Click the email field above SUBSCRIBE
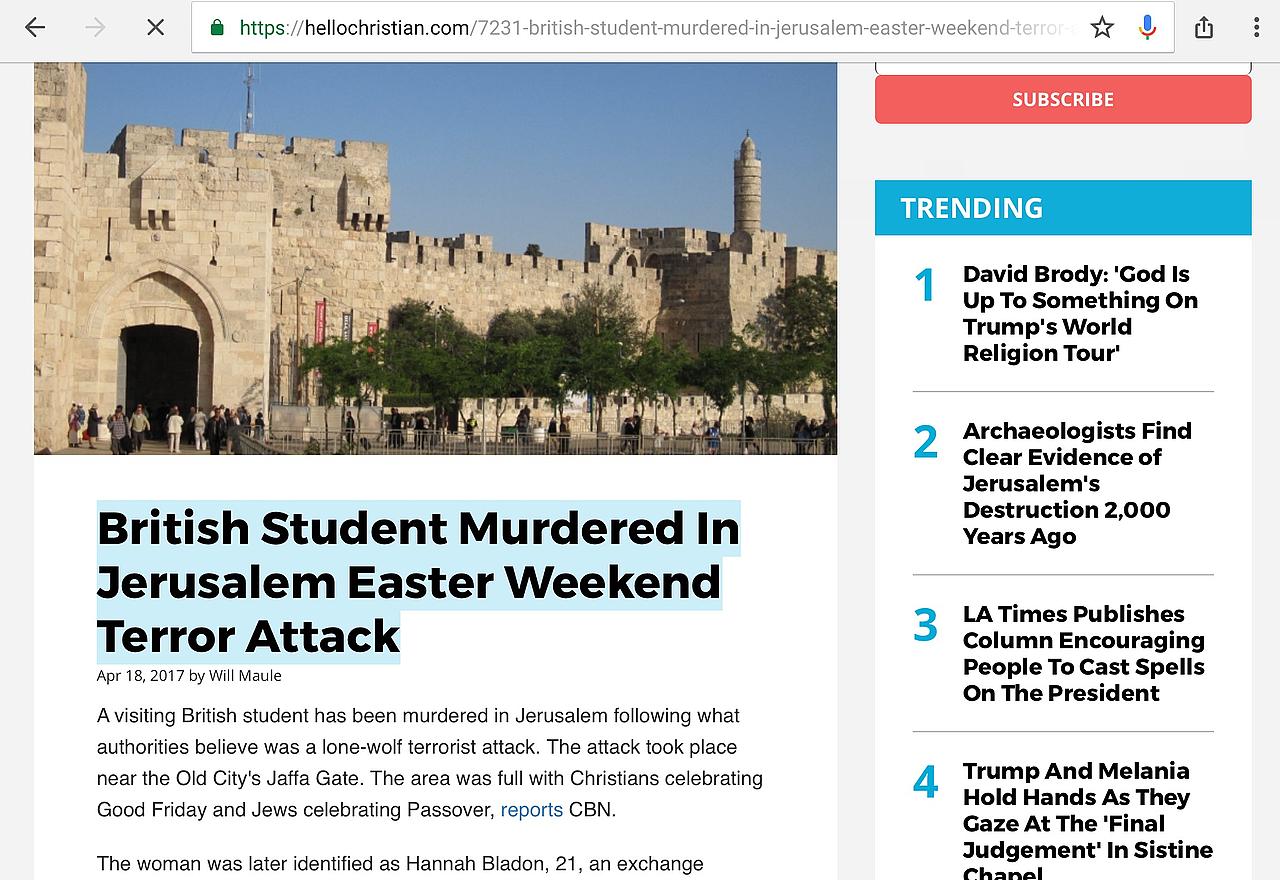1280x880 pixels. click(x=1063, y=68)
